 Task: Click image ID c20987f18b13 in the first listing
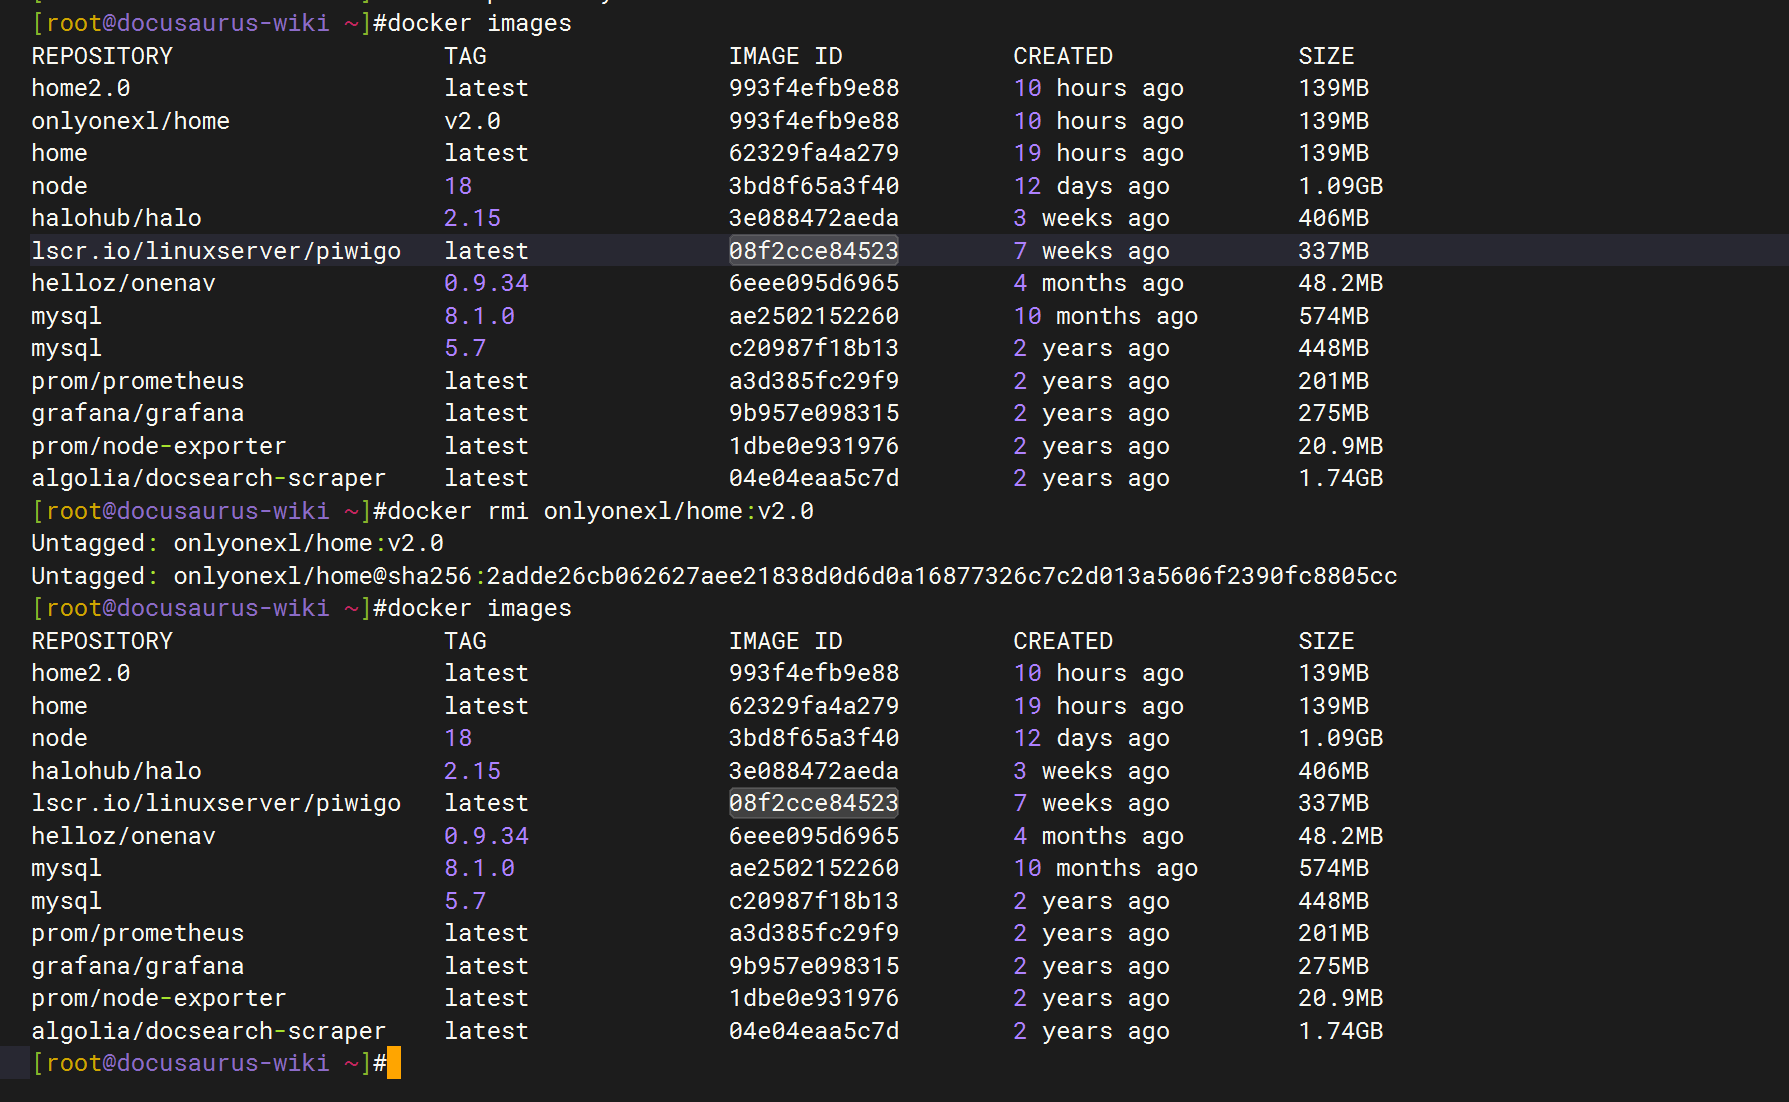(814, 348)
